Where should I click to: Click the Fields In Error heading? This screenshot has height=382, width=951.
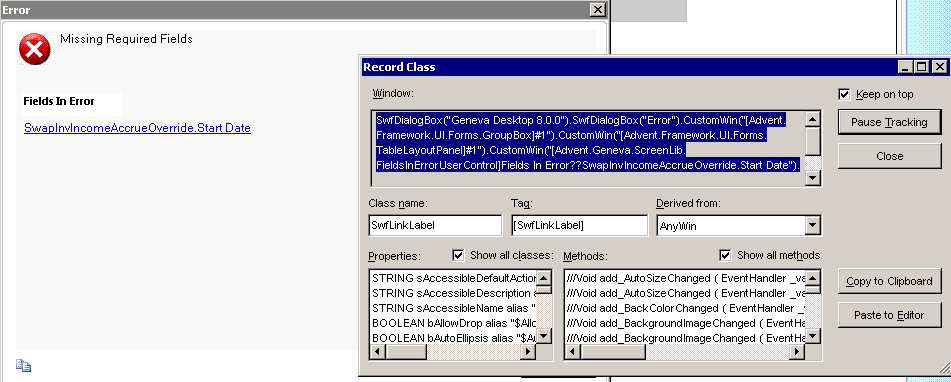tap(59, 101)
